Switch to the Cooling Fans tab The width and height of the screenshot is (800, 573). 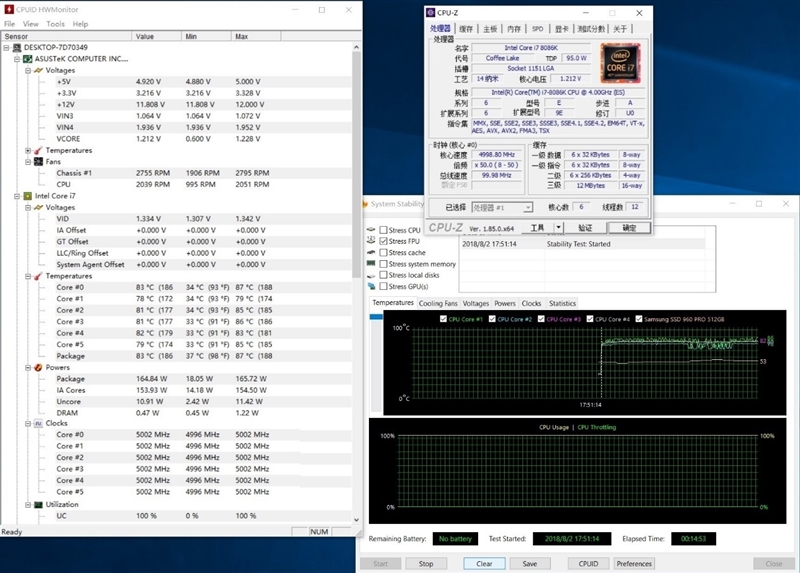(438, 303)
